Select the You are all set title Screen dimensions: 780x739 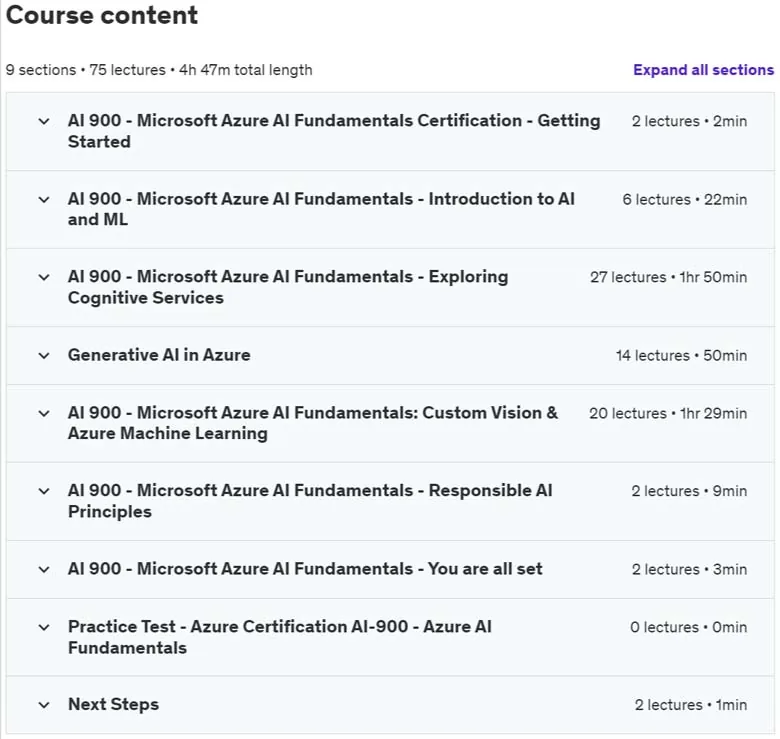305,569
